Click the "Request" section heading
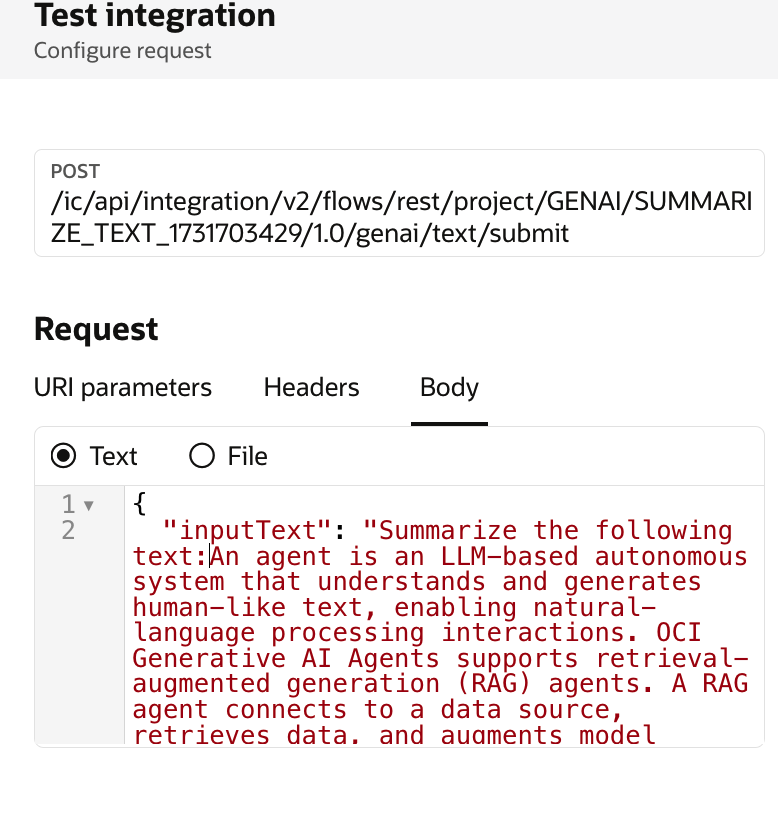Viewport: 778px width, 822px height. tap(96, 330)
